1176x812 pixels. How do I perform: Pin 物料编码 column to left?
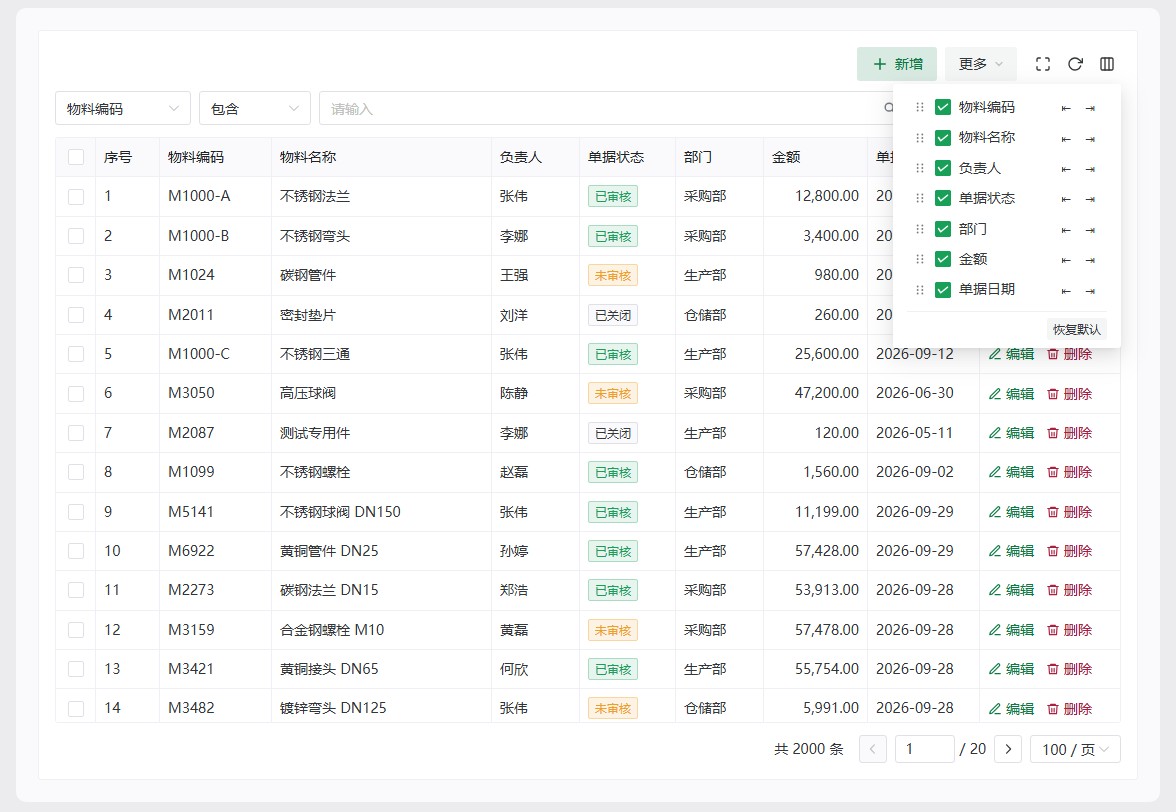pos(1066,109)
